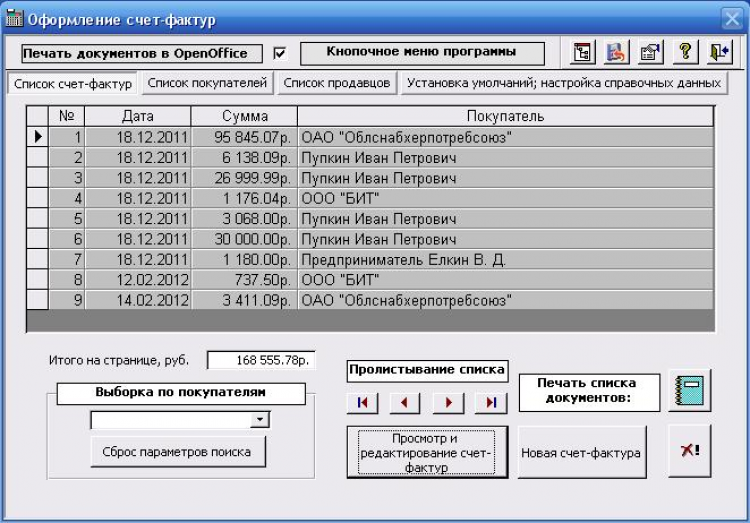
Task: Click date 12.02.2012 cell
Action: coord(138,280)
